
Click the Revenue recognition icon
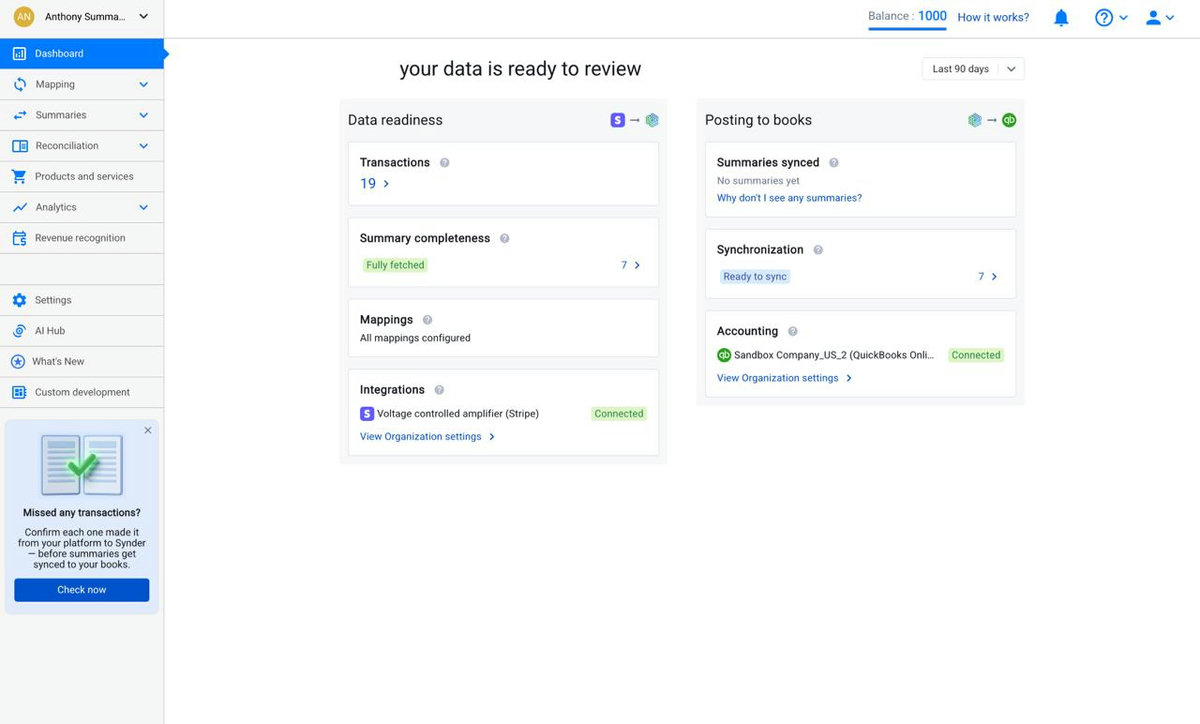pyautogui.click(x=19, y=238)
